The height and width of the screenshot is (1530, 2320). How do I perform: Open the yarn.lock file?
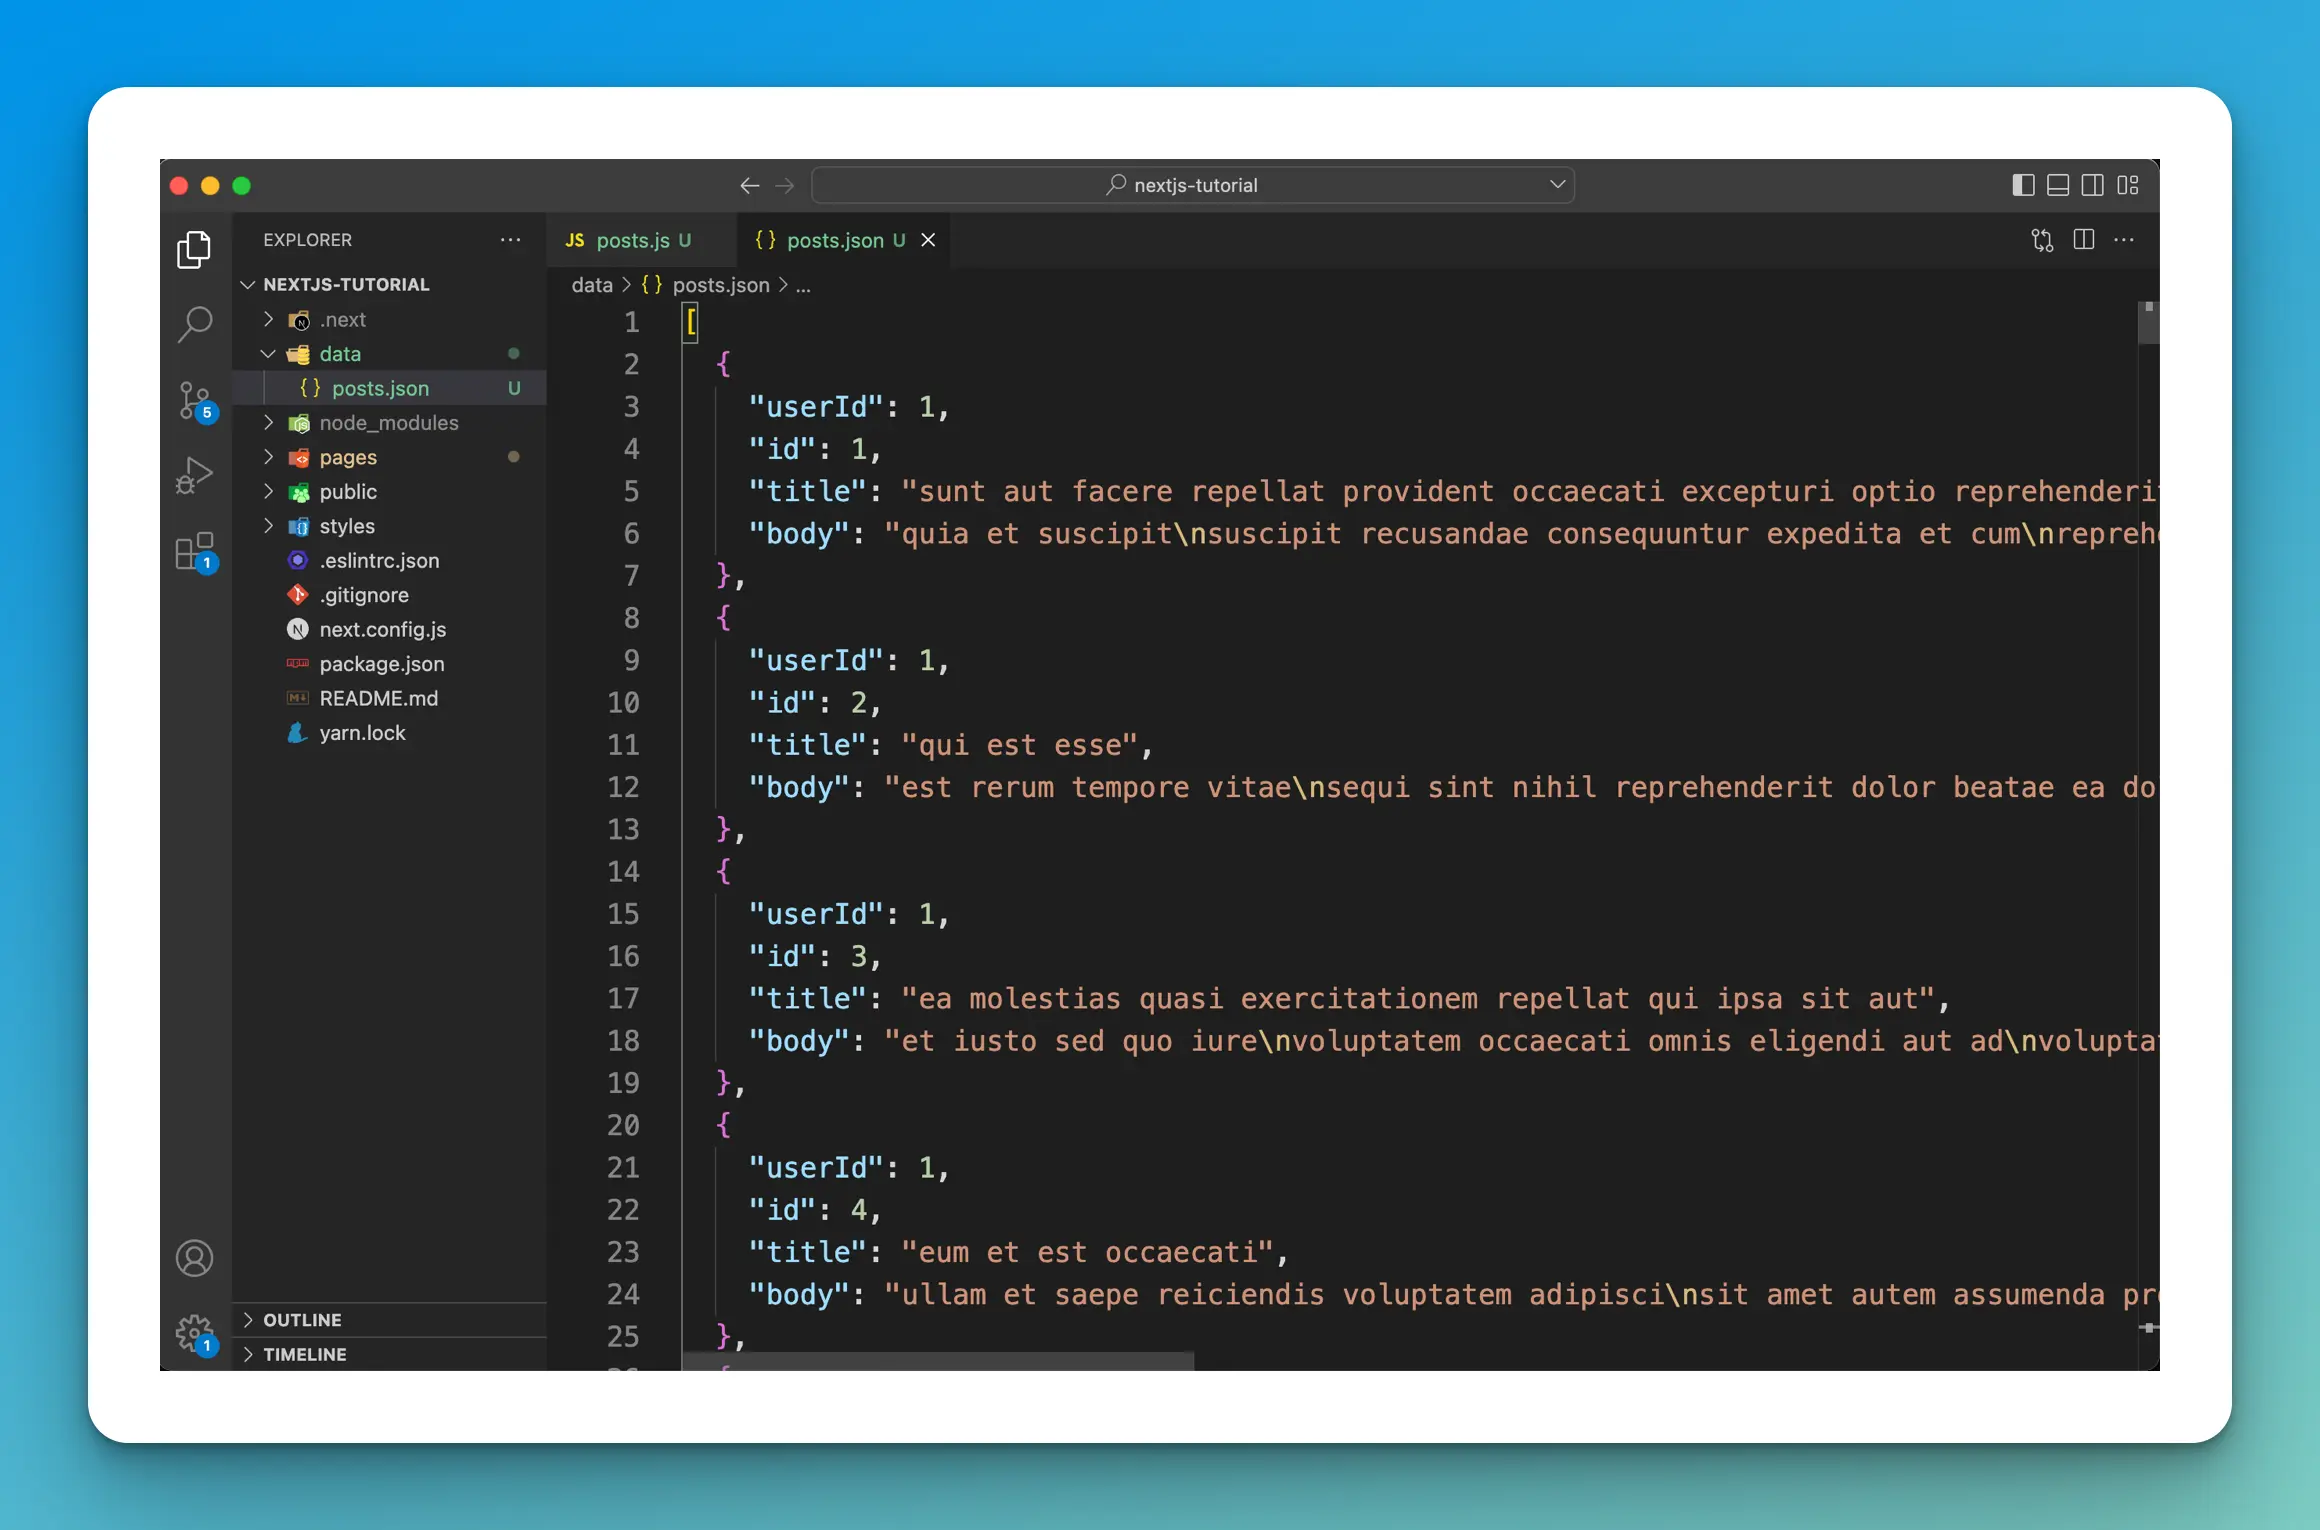pyautogui.click(x=390, y=733)
